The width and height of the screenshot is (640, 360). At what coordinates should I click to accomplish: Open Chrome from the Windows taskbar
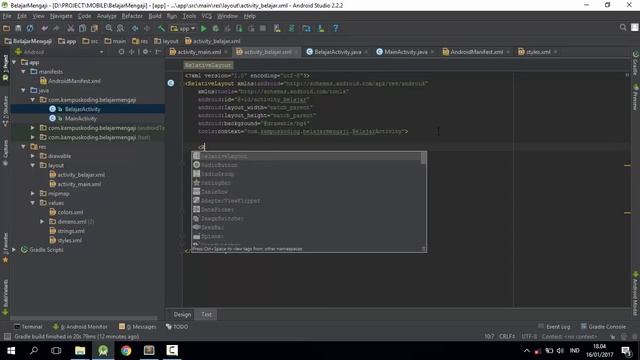click(x=126, y=351)
